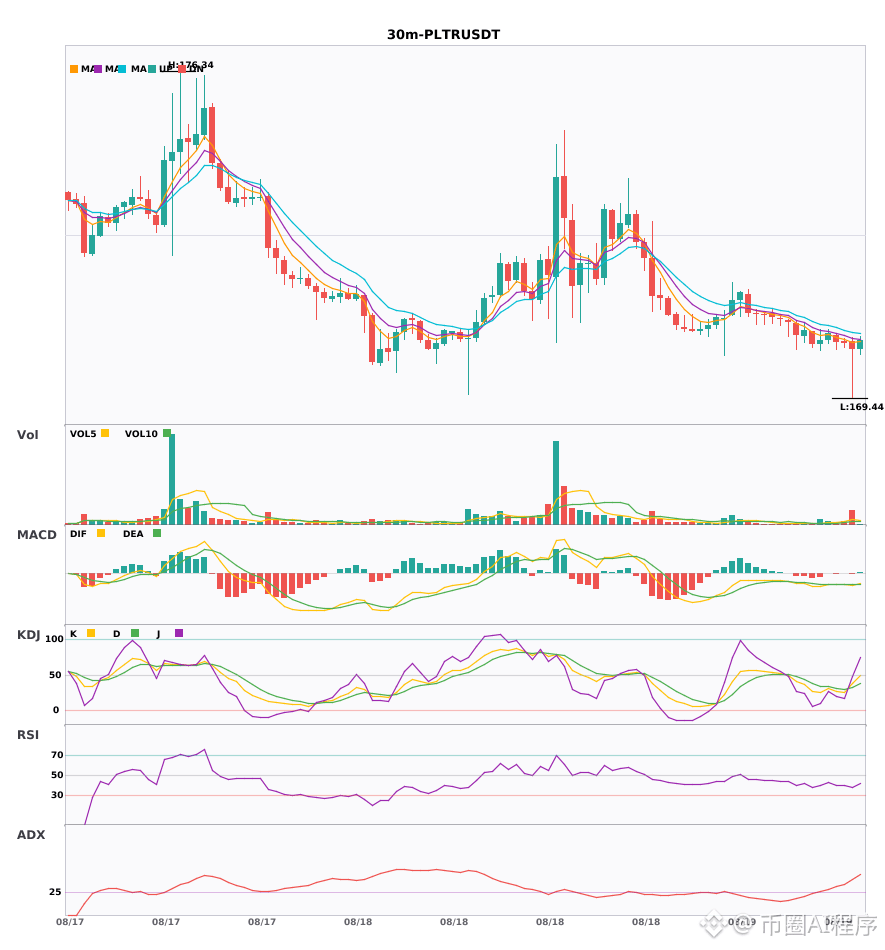This screenshot has height=950, width=885.
Task: Click the yellow DIF legend swatch
Action: pyautogui.click(x=101, y=533)
